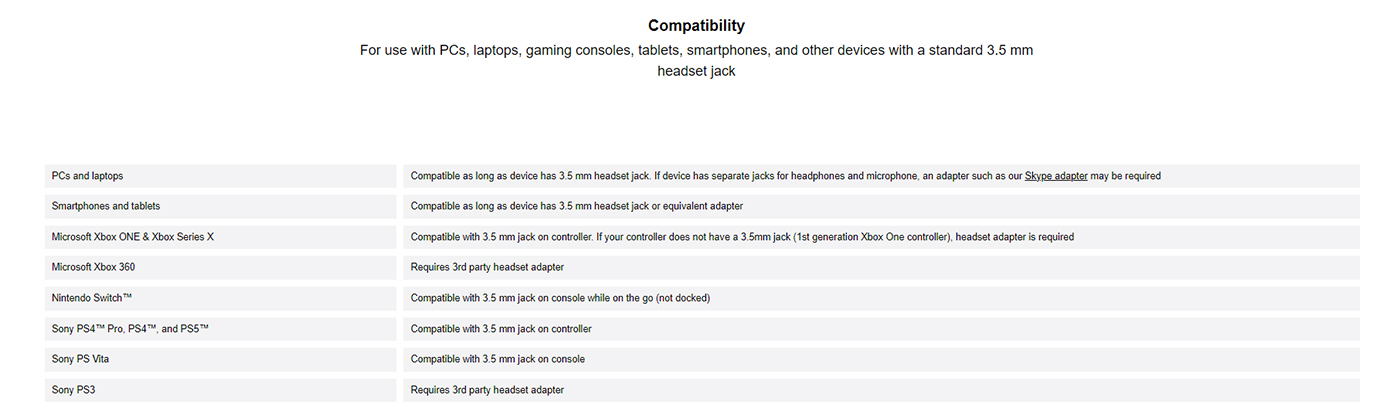The image size is (1400, 408).
Task: Open the Skype adapter link
Action: click(x=1056, y=176)
